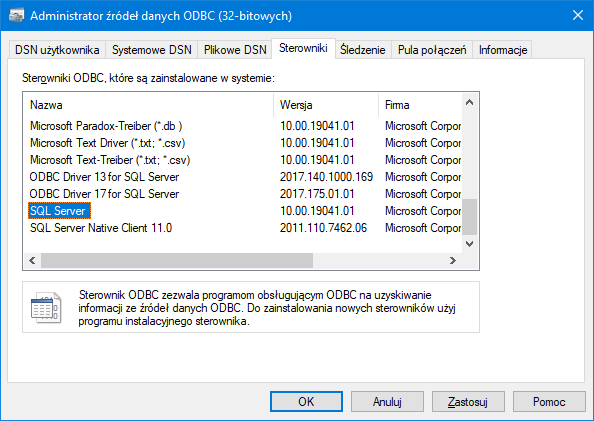Close the ODBC Administrator window

pos(578,15)
